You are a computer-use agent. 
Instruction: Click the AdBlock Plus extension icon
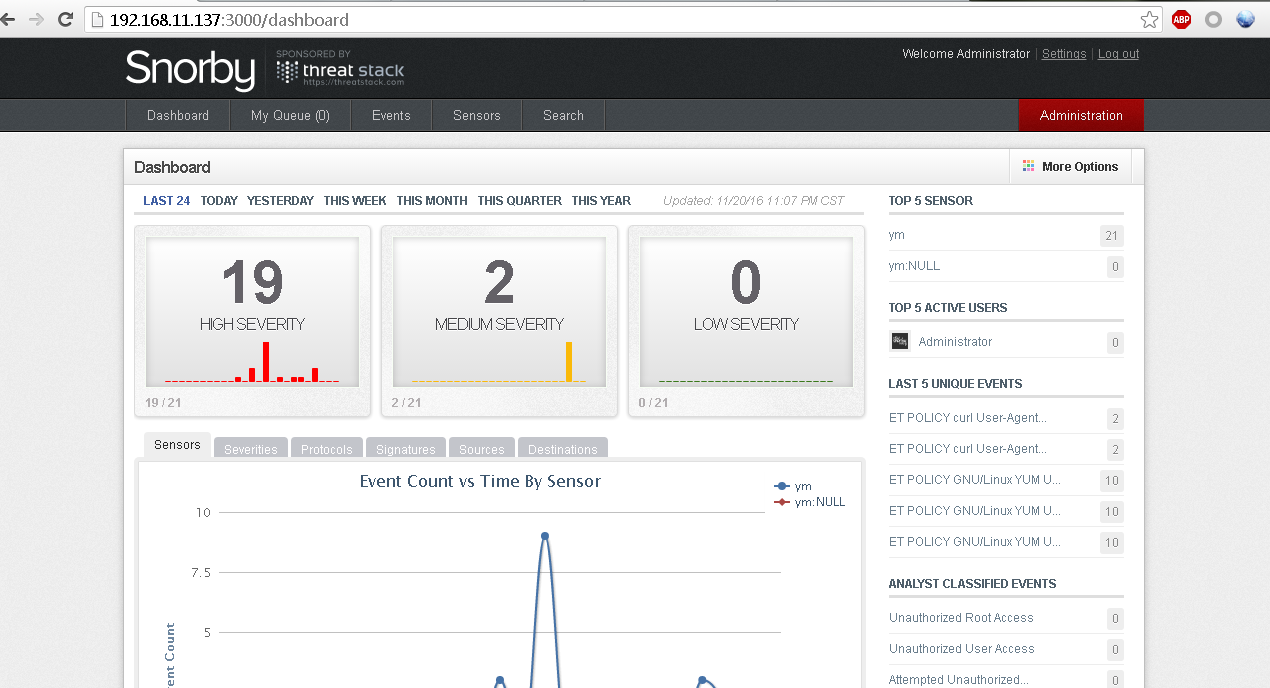pos(1181,19)
